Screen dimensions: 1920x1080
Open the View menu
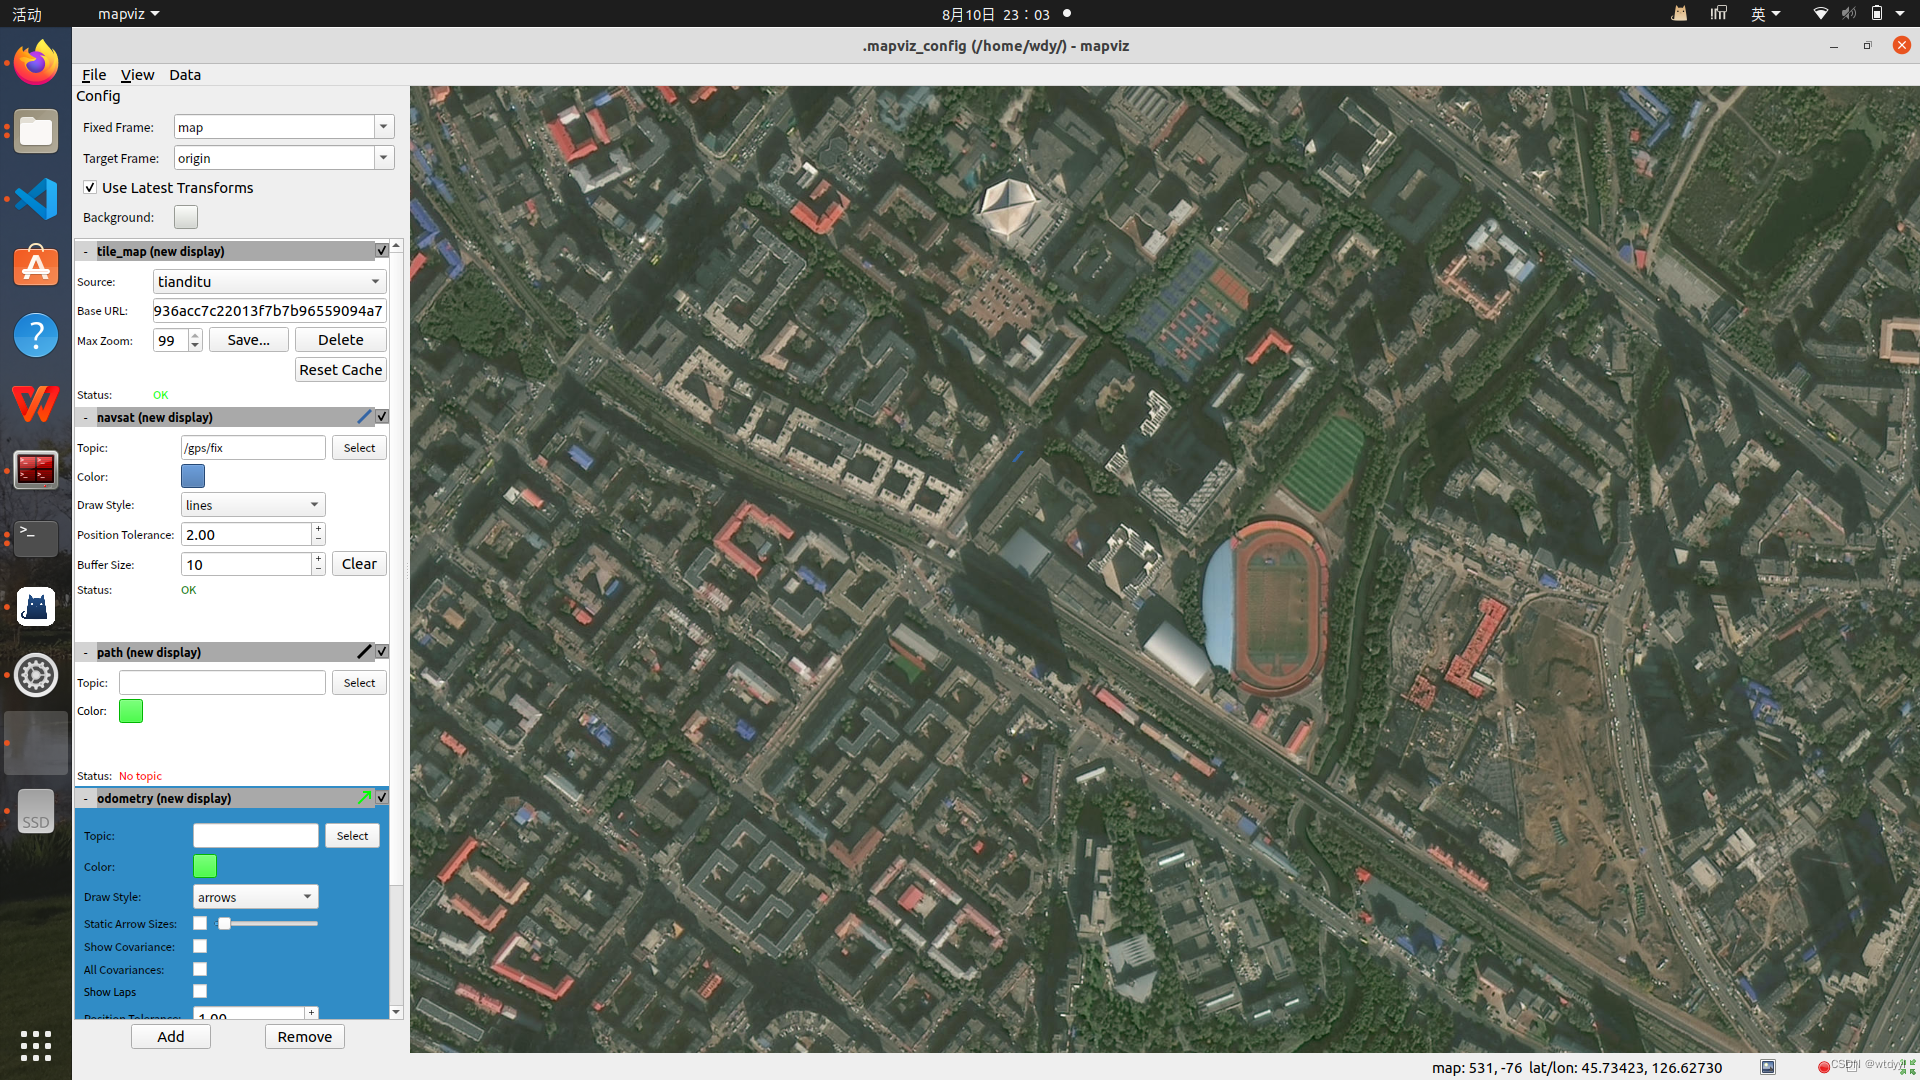137,75
